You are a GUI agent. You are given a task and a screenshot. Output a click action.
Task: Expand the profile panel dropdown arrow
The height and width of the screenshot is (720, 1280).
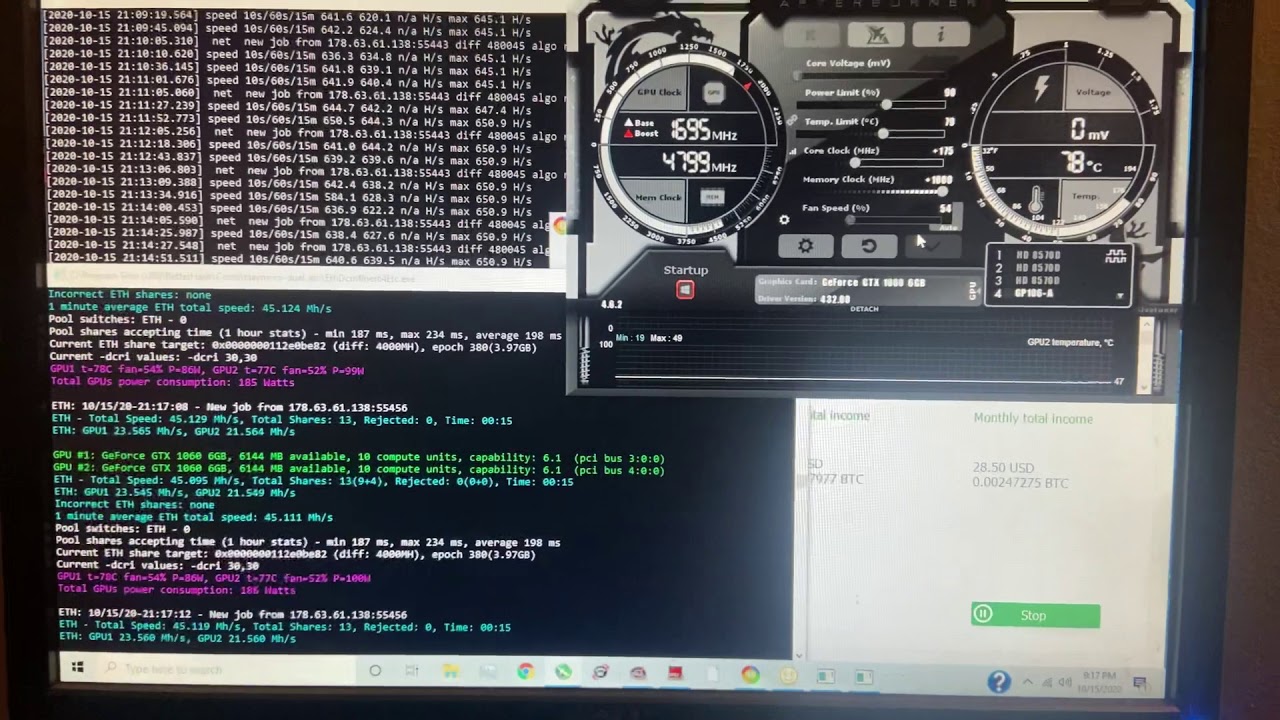click(x=1120, y=296)
